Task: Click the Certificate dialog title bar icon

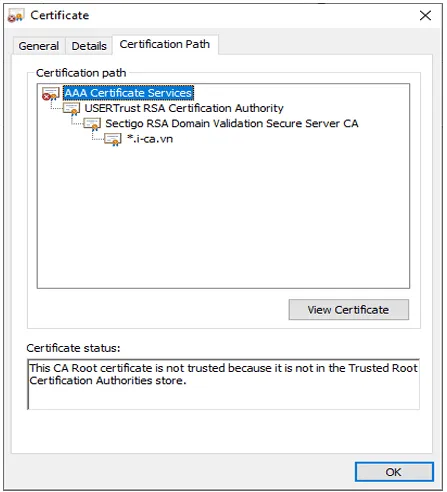Action: coord(16,16)
